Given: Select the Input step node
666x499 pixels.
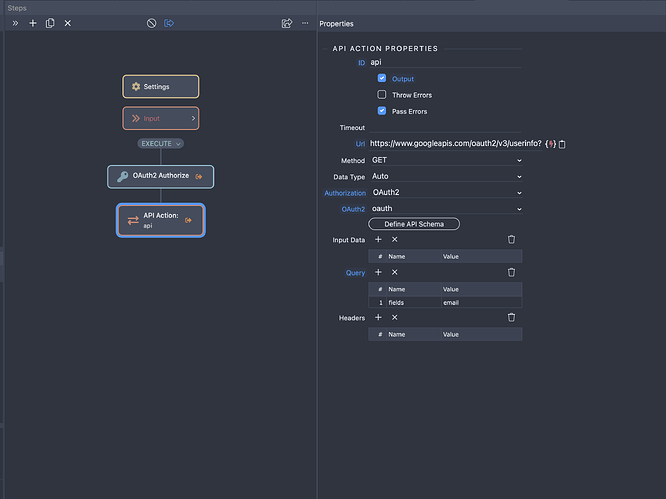Looking at the screenshot, I should point(161,118).
